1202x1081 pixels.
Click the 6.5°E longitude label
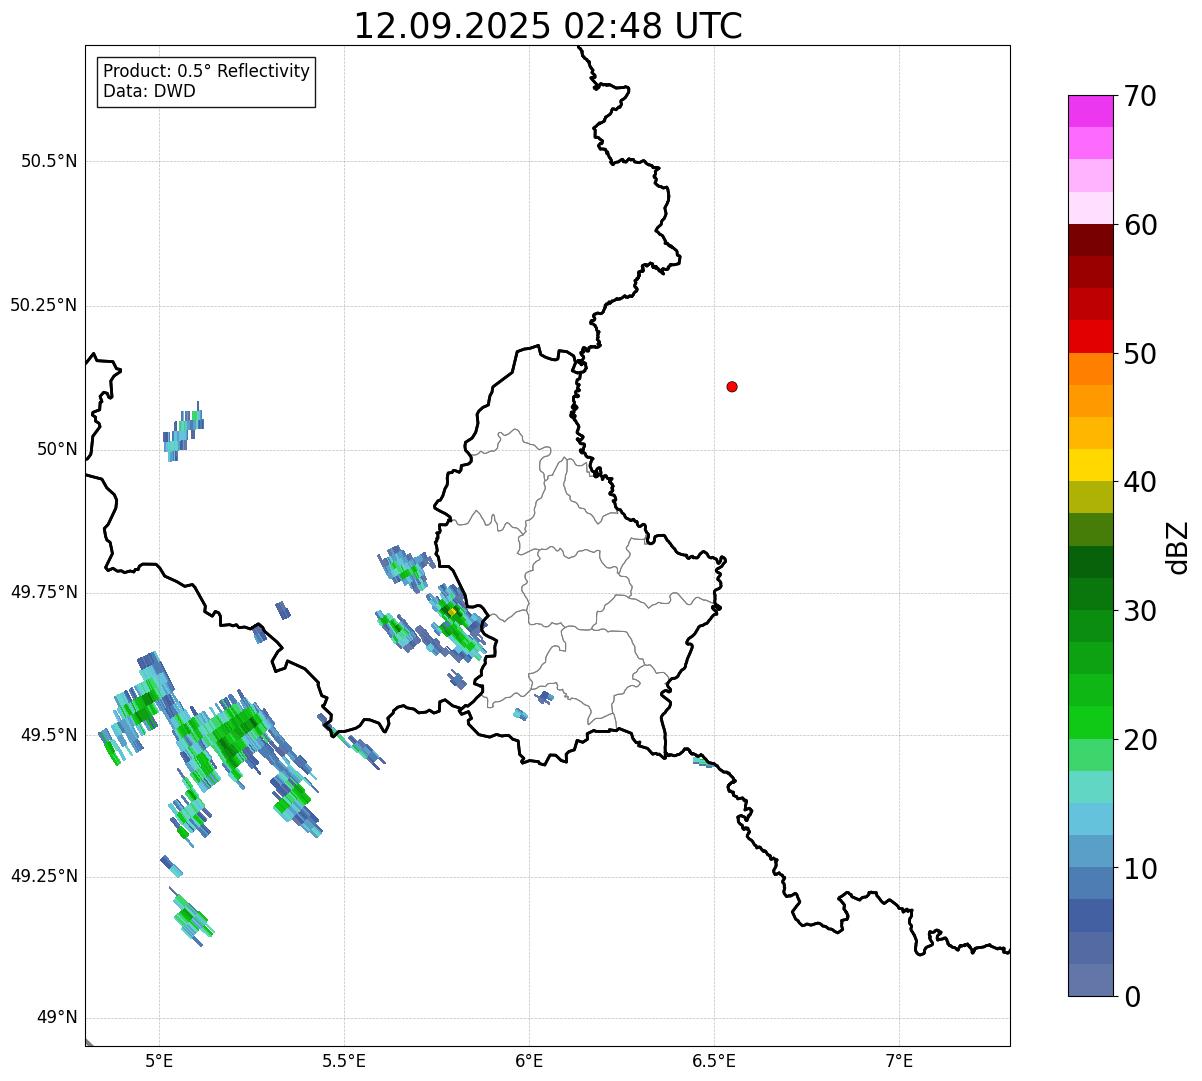(x=714, y=1060)
